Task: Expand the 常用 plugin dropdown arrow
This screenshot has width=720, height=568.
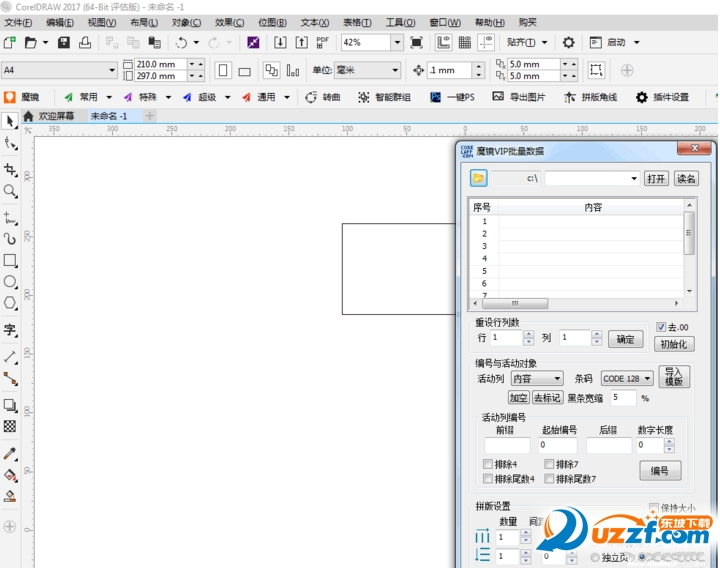Action: tap(109, 97)
